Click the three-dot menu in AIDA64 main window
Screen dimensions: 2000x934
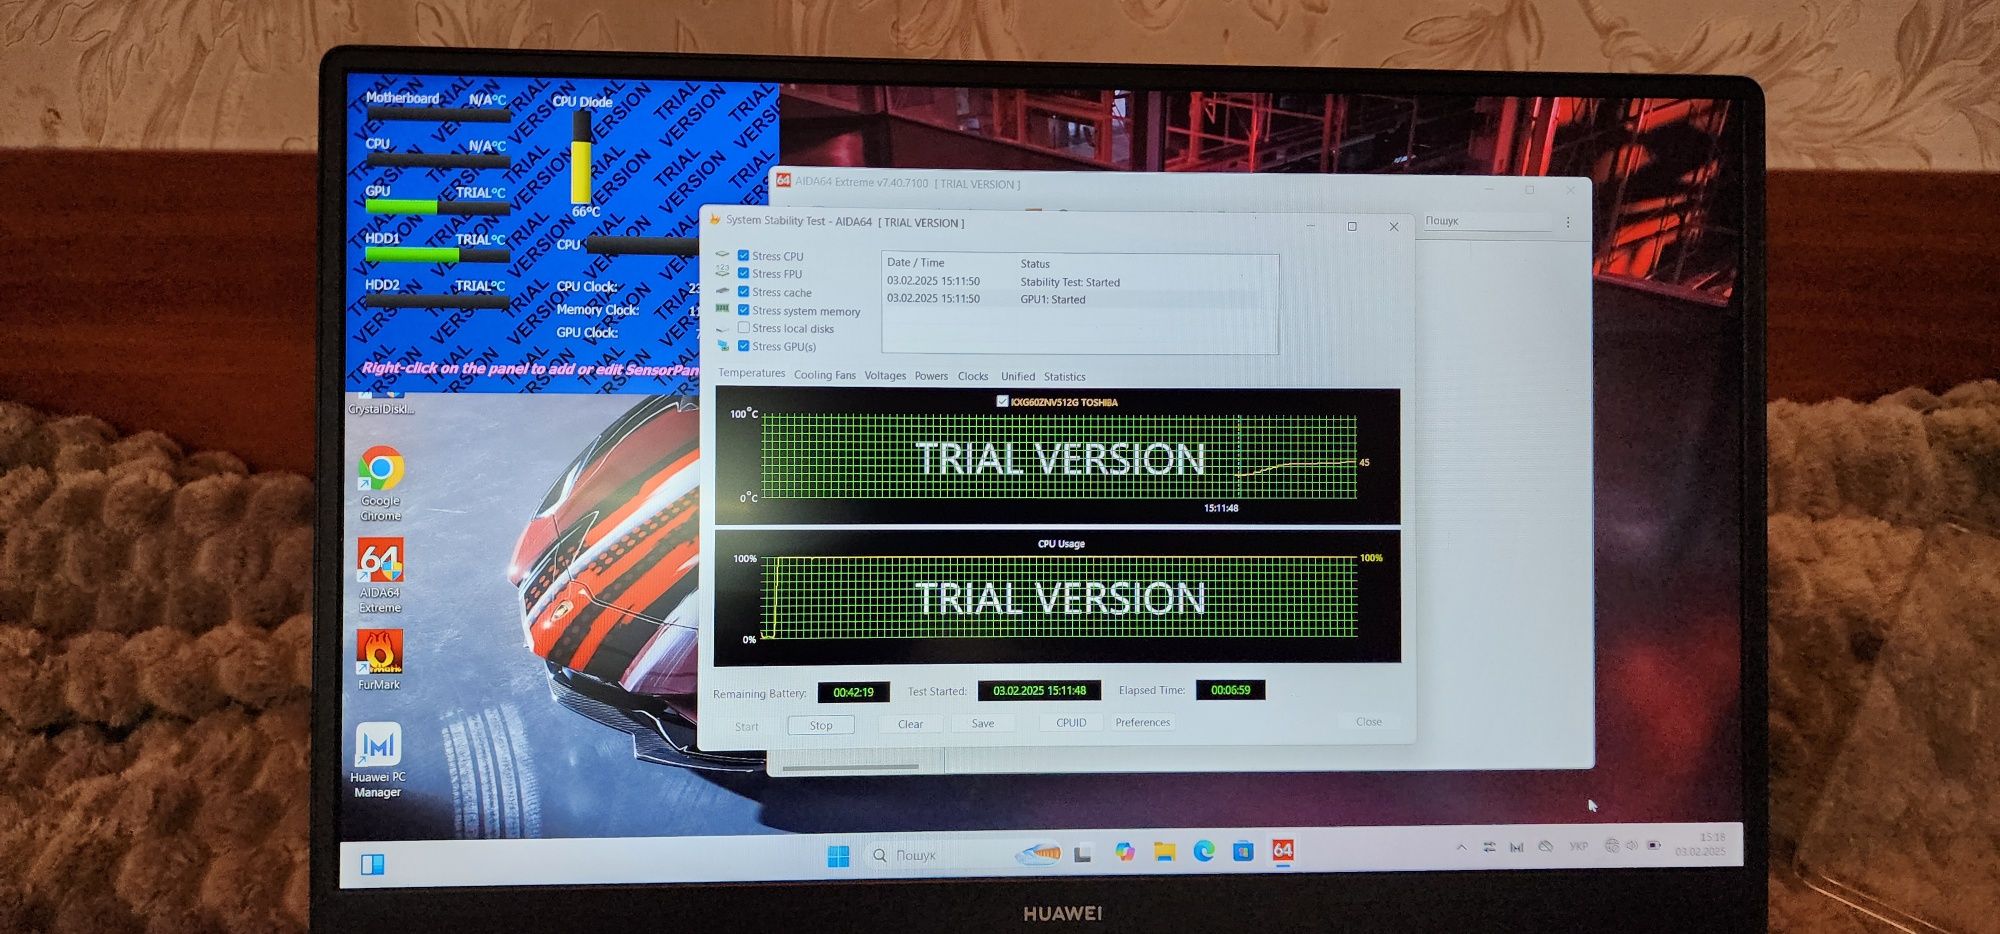[1568, 222]
